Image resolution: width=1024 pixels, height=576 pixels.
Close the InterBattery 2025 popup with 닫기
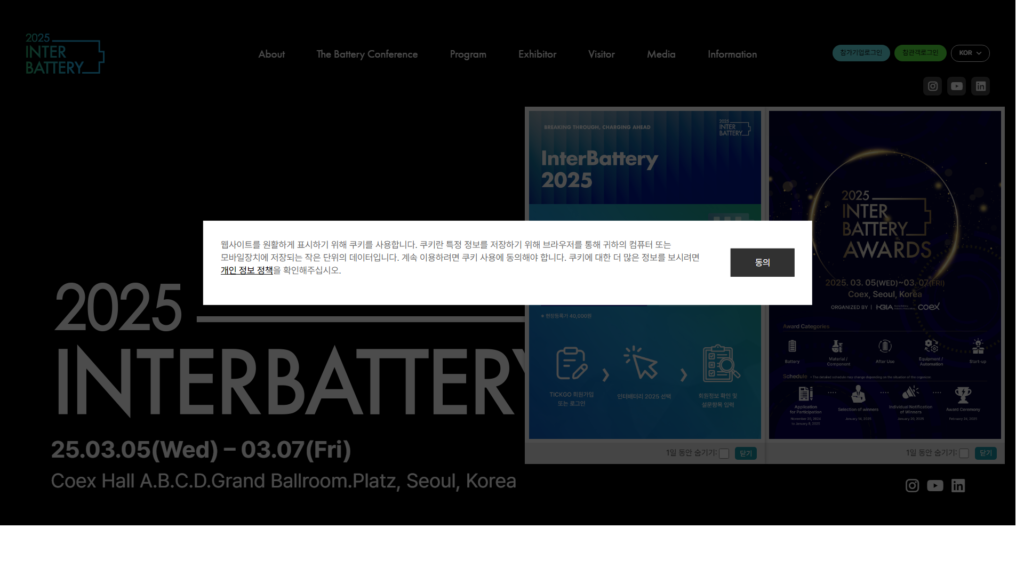[746, 453]
